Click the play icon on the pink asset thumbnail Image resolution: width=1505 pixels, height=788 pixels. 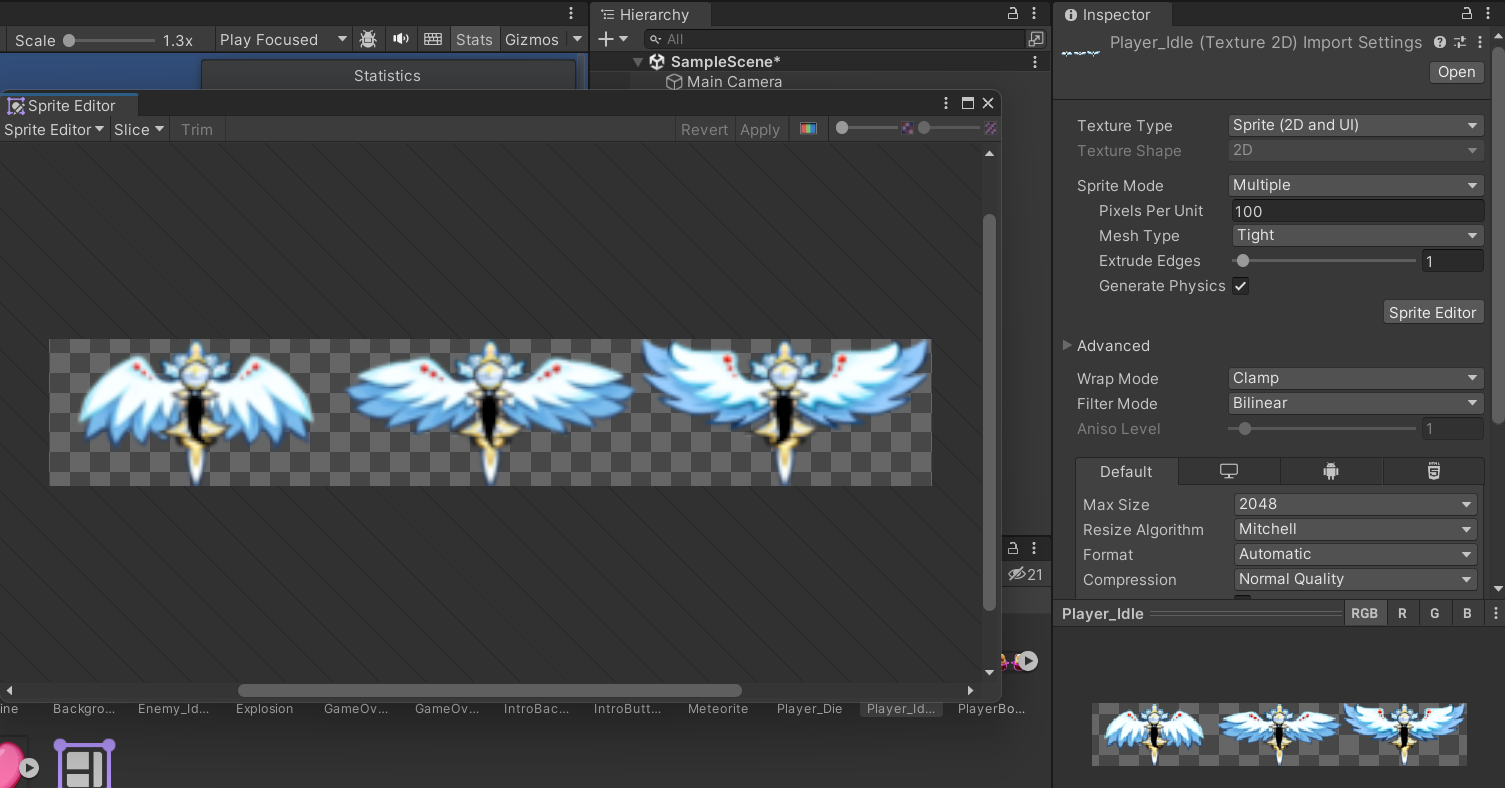[29, 768]
